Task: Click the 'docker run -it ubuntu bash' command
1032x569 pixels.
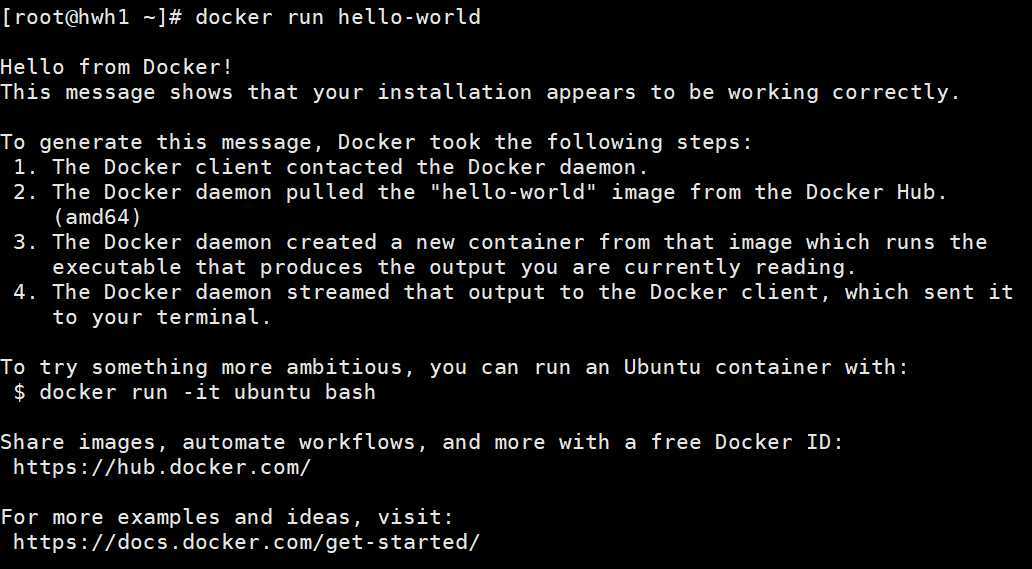Action: tap(207, 393)
